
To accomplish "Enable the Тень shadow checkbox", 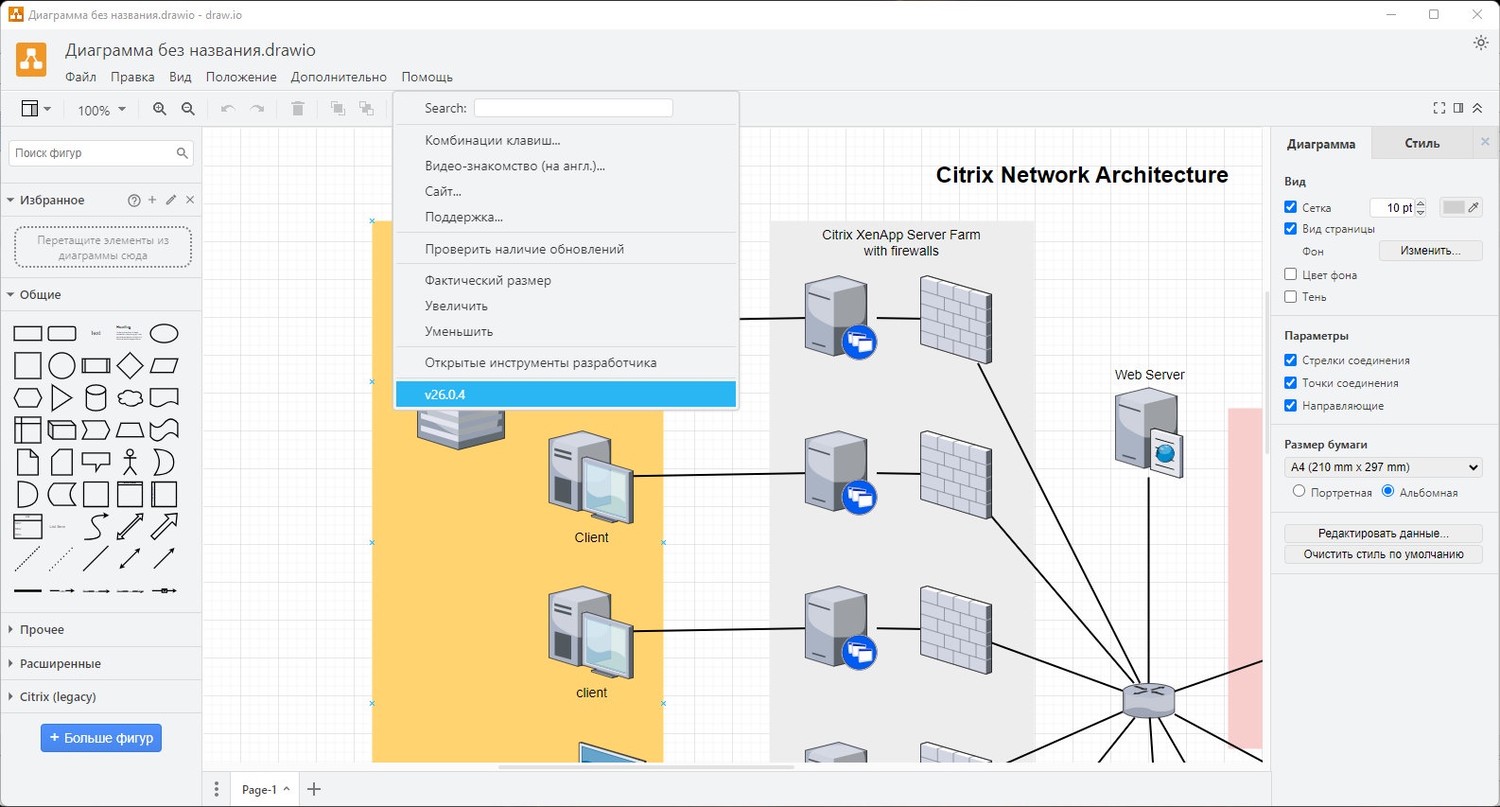I will [x=1290, y=297].
